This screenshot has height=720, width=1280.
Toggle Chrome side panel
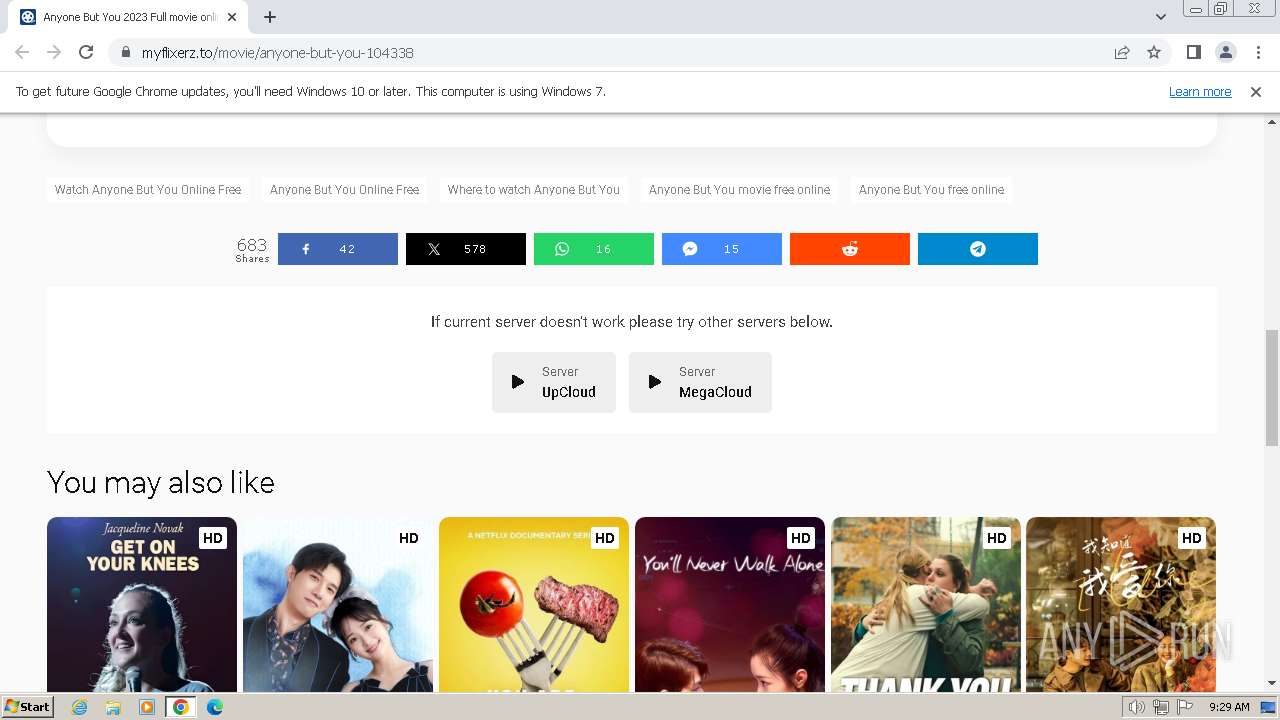(x=1193, y=52)
